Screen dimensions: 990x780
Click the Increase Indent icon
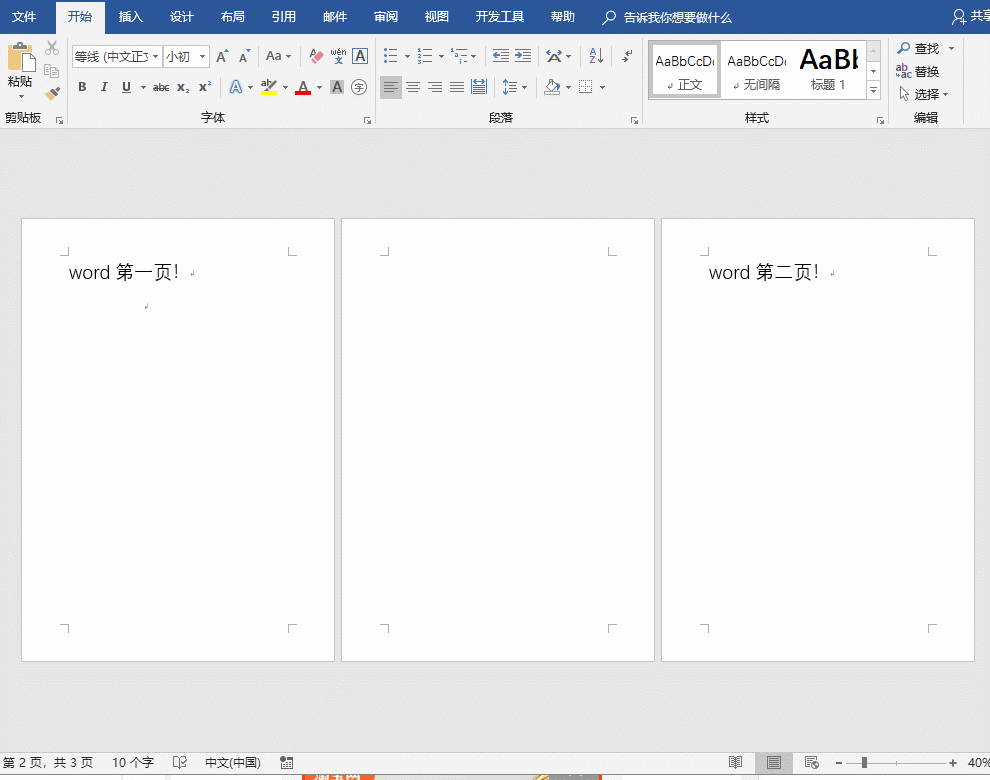click(523, 56)
